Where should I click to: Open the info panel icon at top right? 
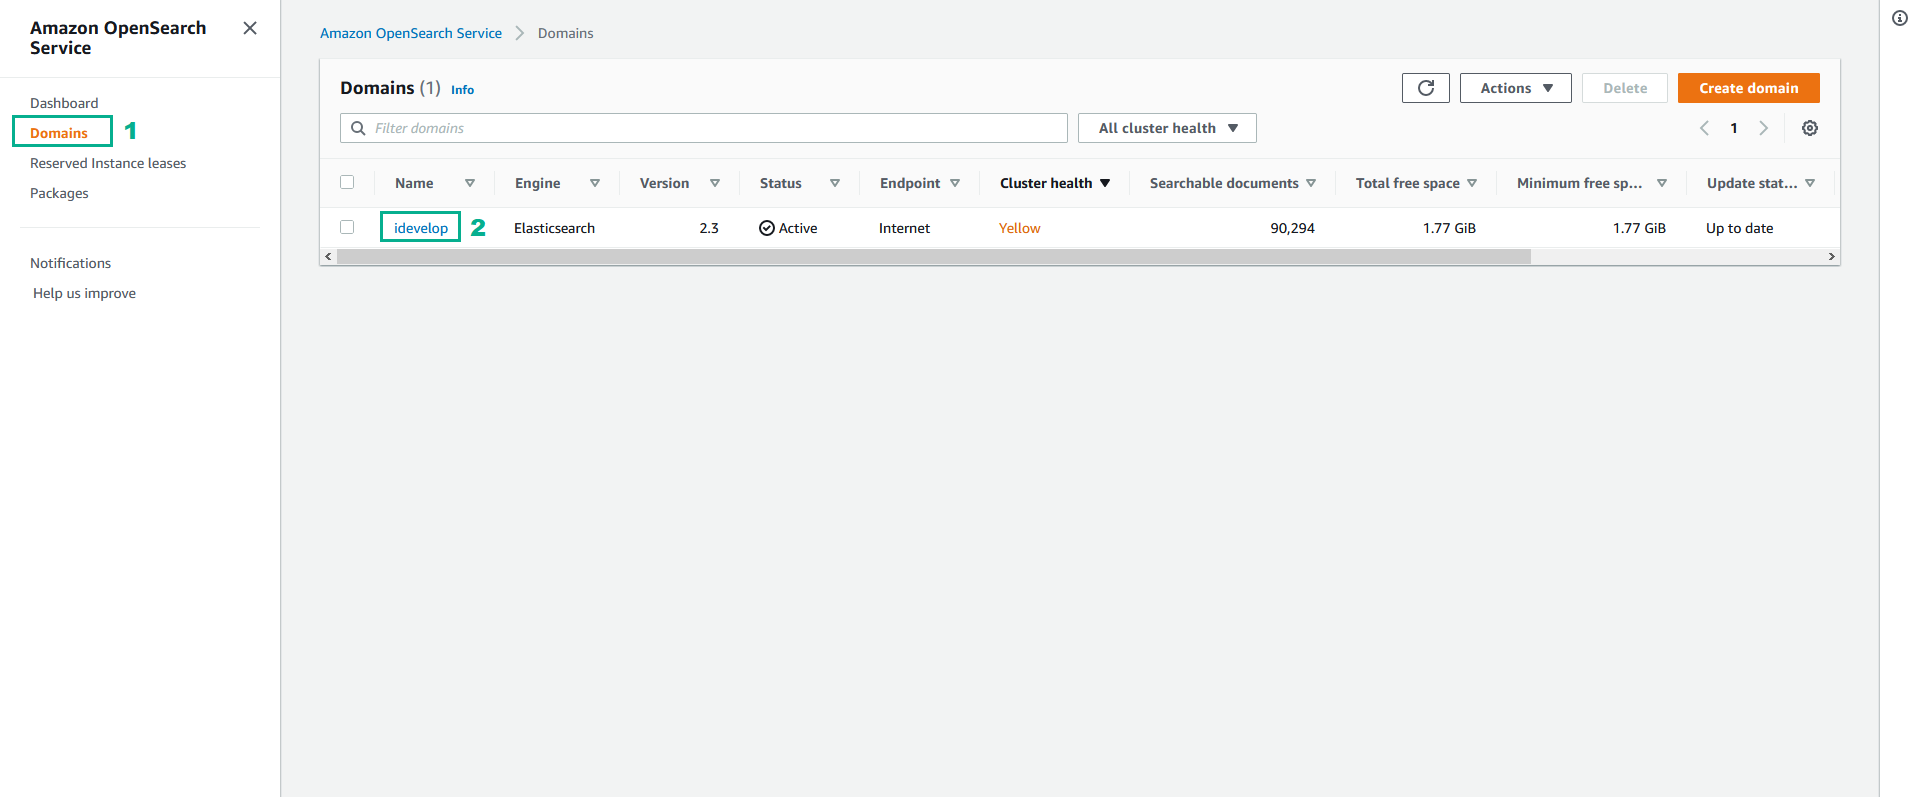pyautogui.click(x=1899, y=18)
